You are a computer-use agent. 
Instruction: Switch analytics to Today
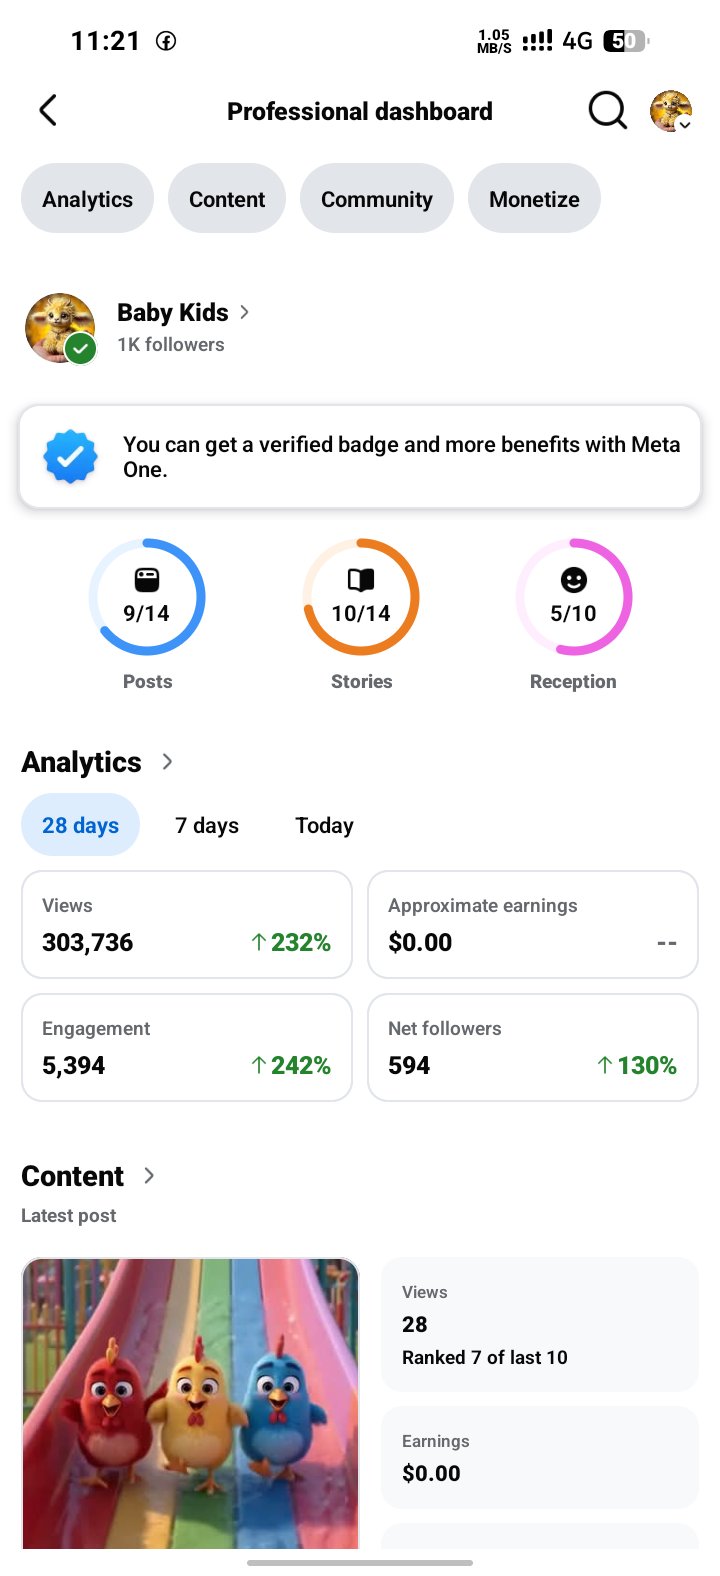(324, 825)
